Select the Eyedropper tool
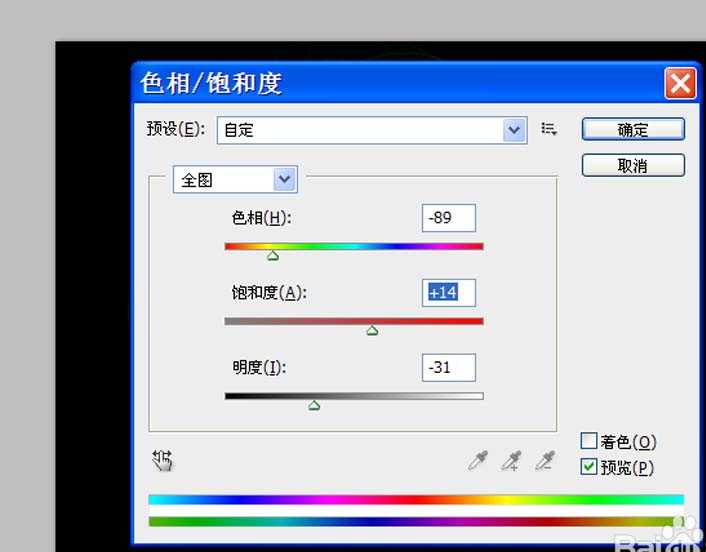This screenshot has width=706, height=552. click(480, 460)
